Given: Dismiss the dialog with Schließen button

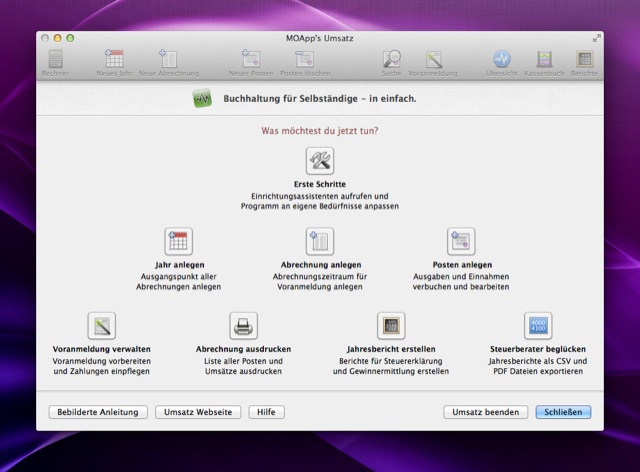Looking at the screenshot, I should (x=563, y=412).
